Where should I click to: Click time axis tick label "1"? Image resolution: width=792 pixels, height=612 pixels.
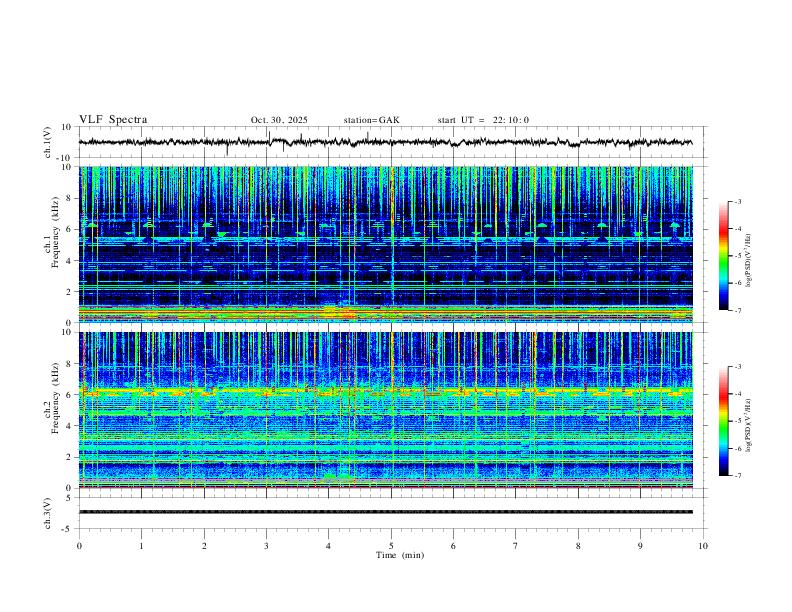click(x=141, y=546)
